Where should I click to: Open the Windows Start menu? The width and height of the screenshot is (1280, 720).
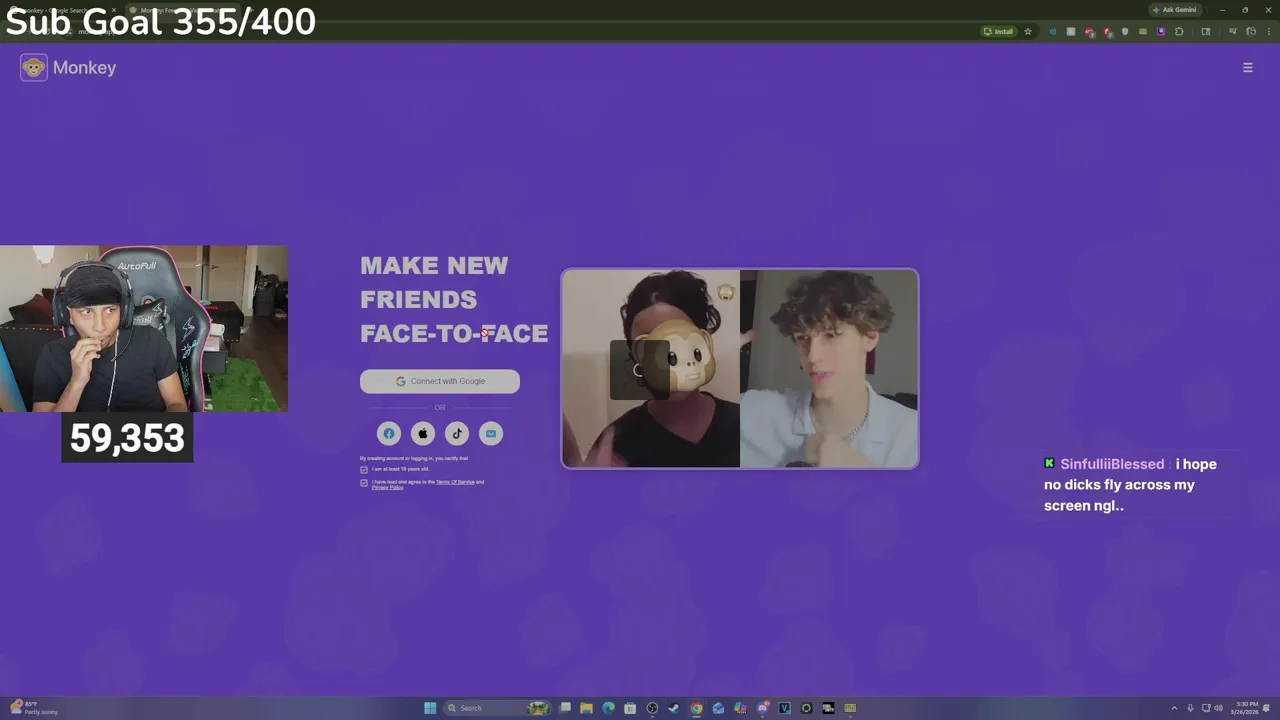pyautogui.click(x=430, y=708)
